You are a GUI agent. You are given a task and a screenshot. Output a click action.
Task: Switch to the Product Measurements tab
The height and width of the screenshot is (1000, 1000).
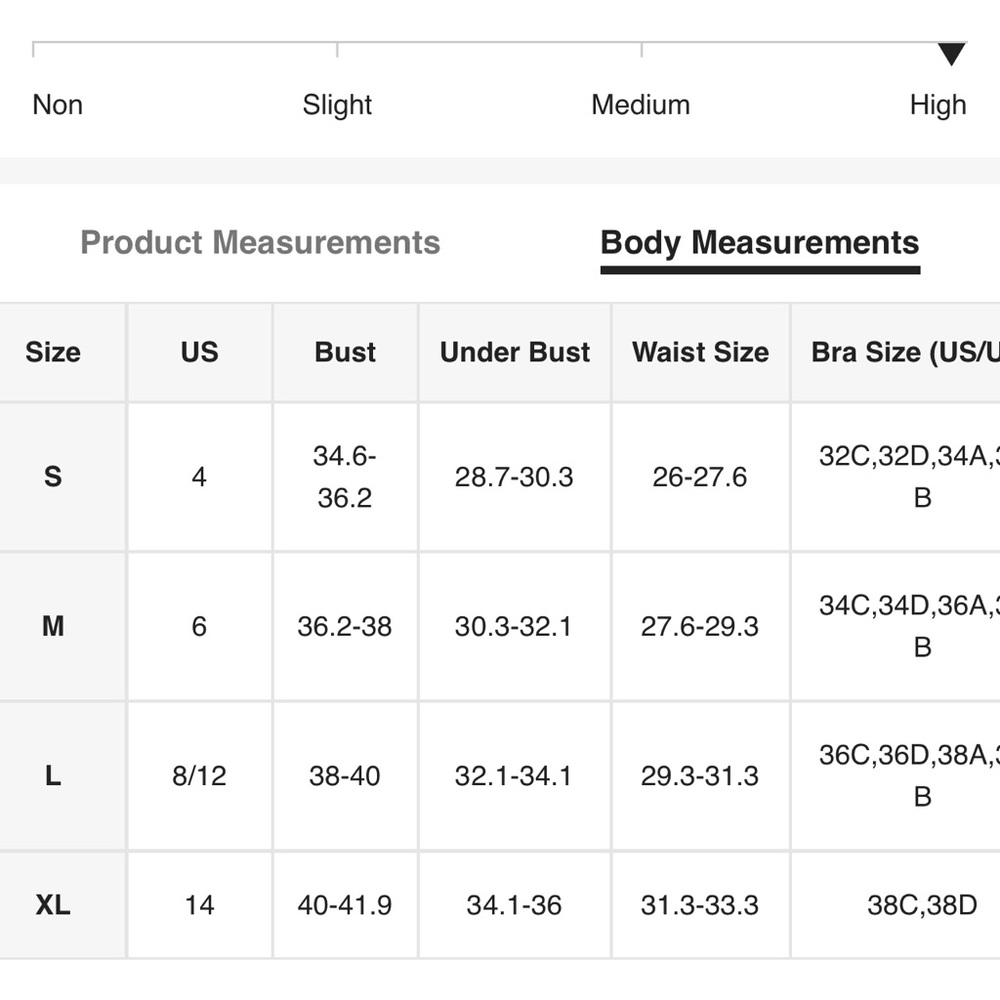(260, 242)
